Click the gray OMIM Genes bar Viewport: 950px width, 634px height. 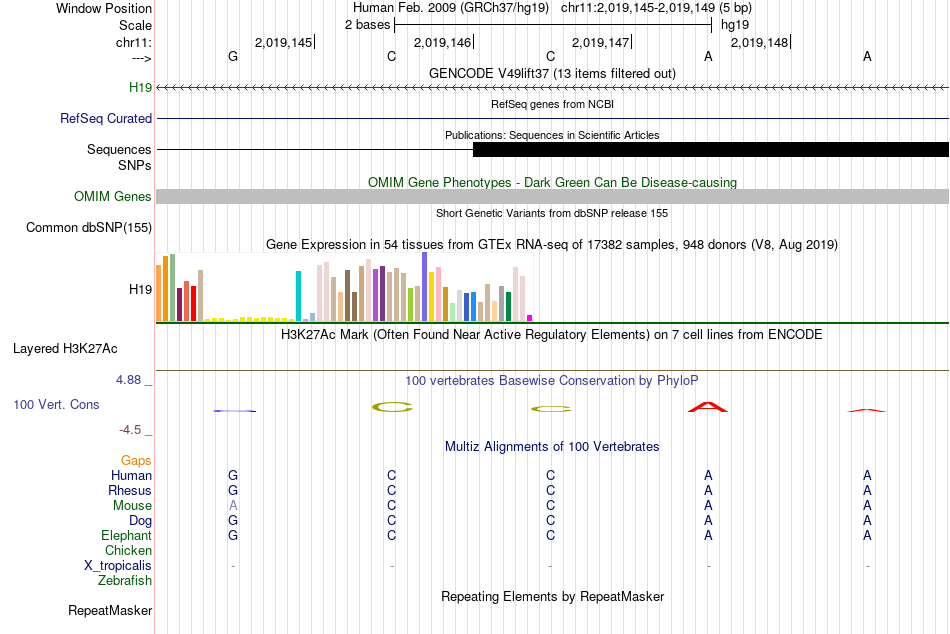(552, 196)
